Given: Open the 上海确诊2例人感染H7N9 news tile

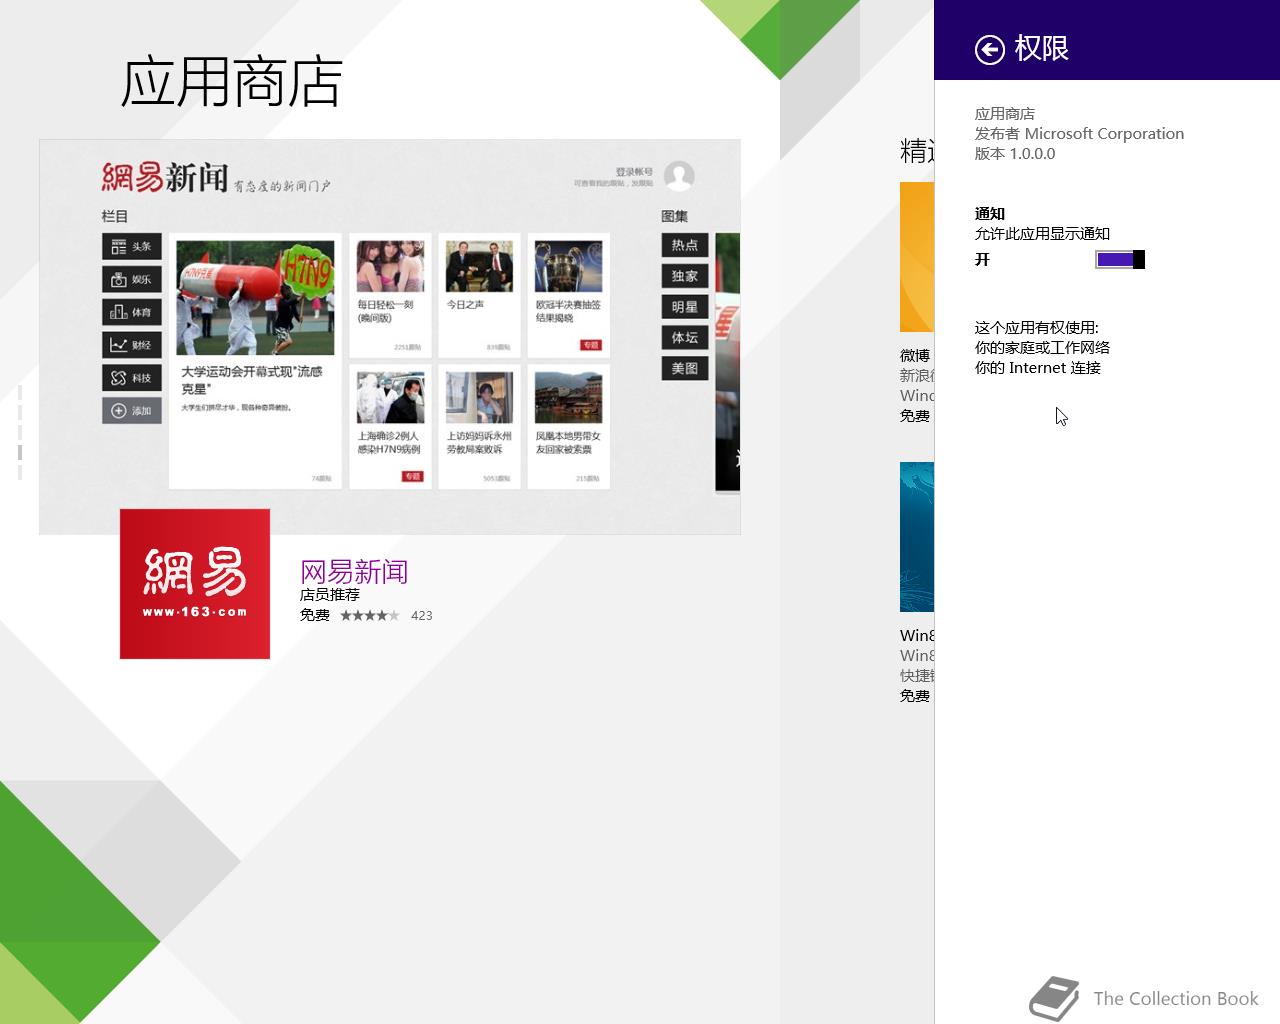Looking at the screenshot, I should [390, 427].
